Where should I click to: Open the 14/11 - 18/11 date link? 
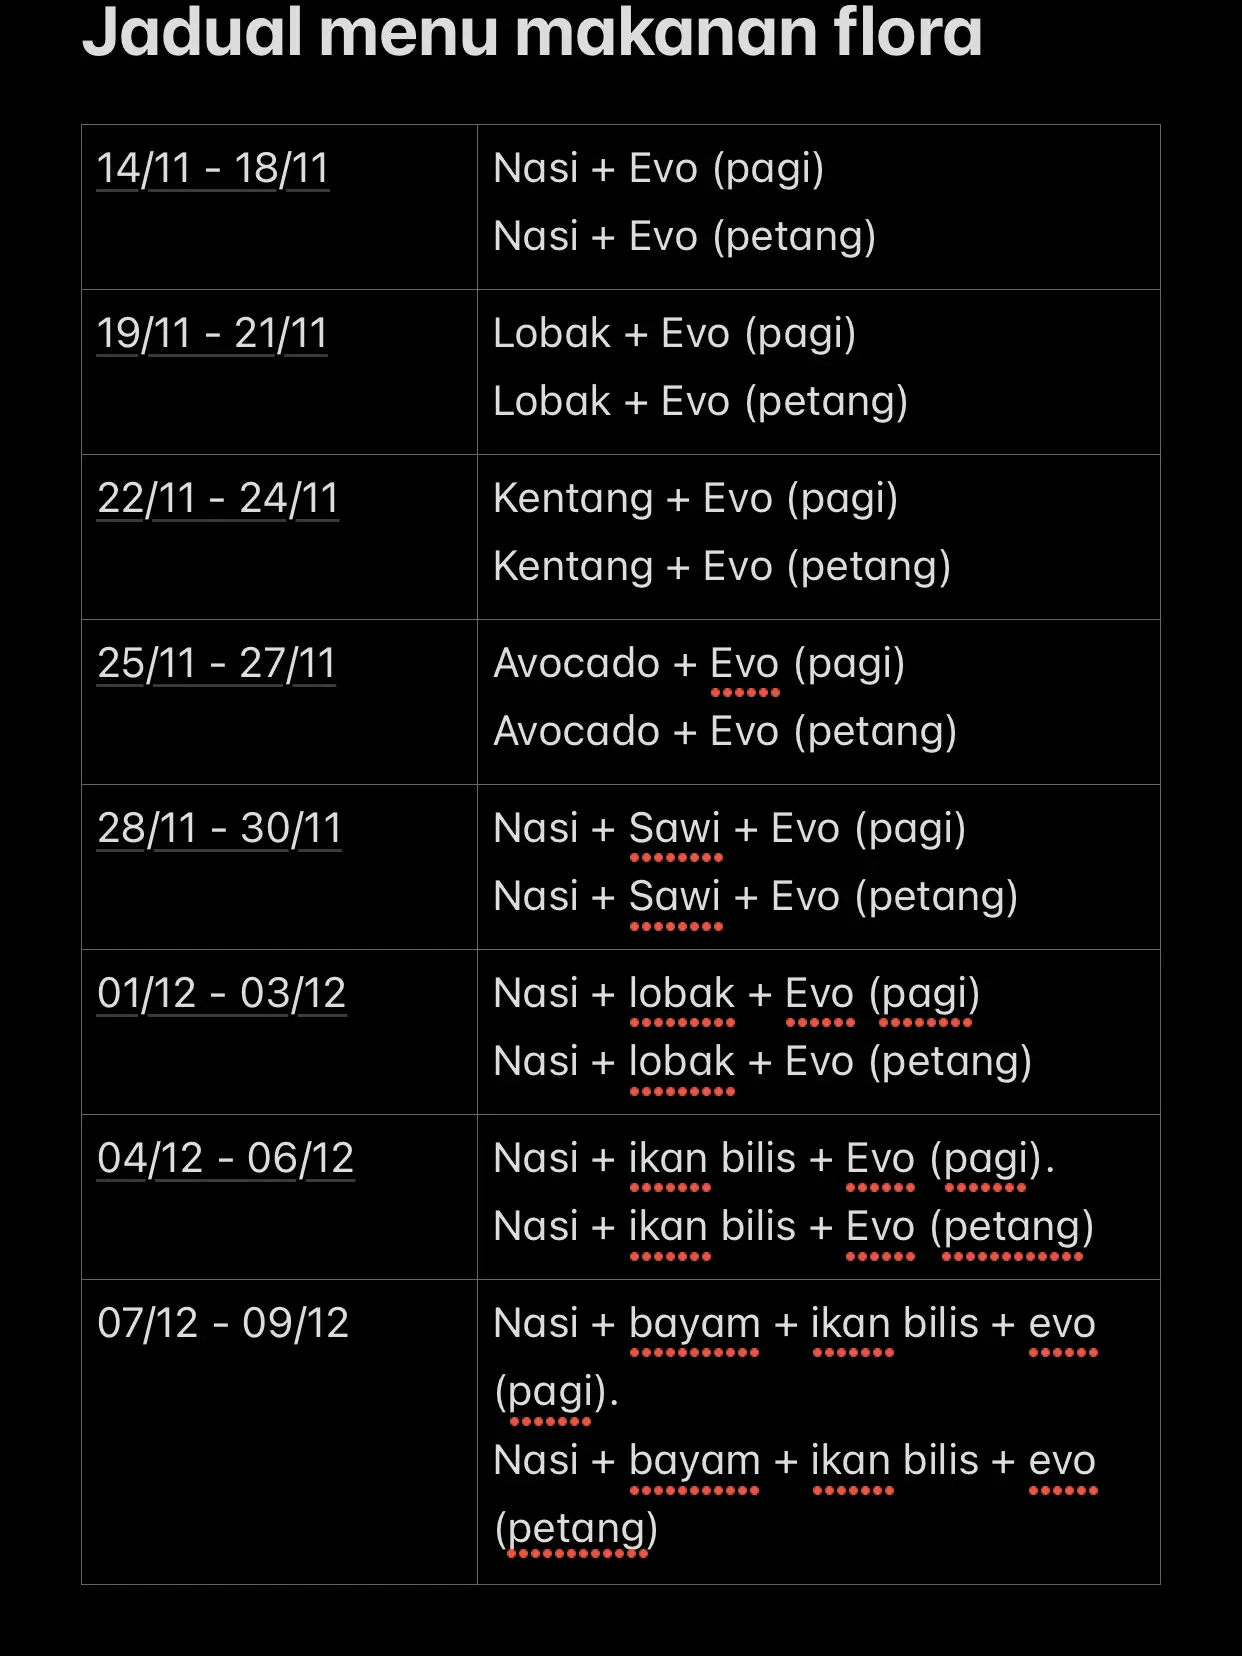pos(213,168)
